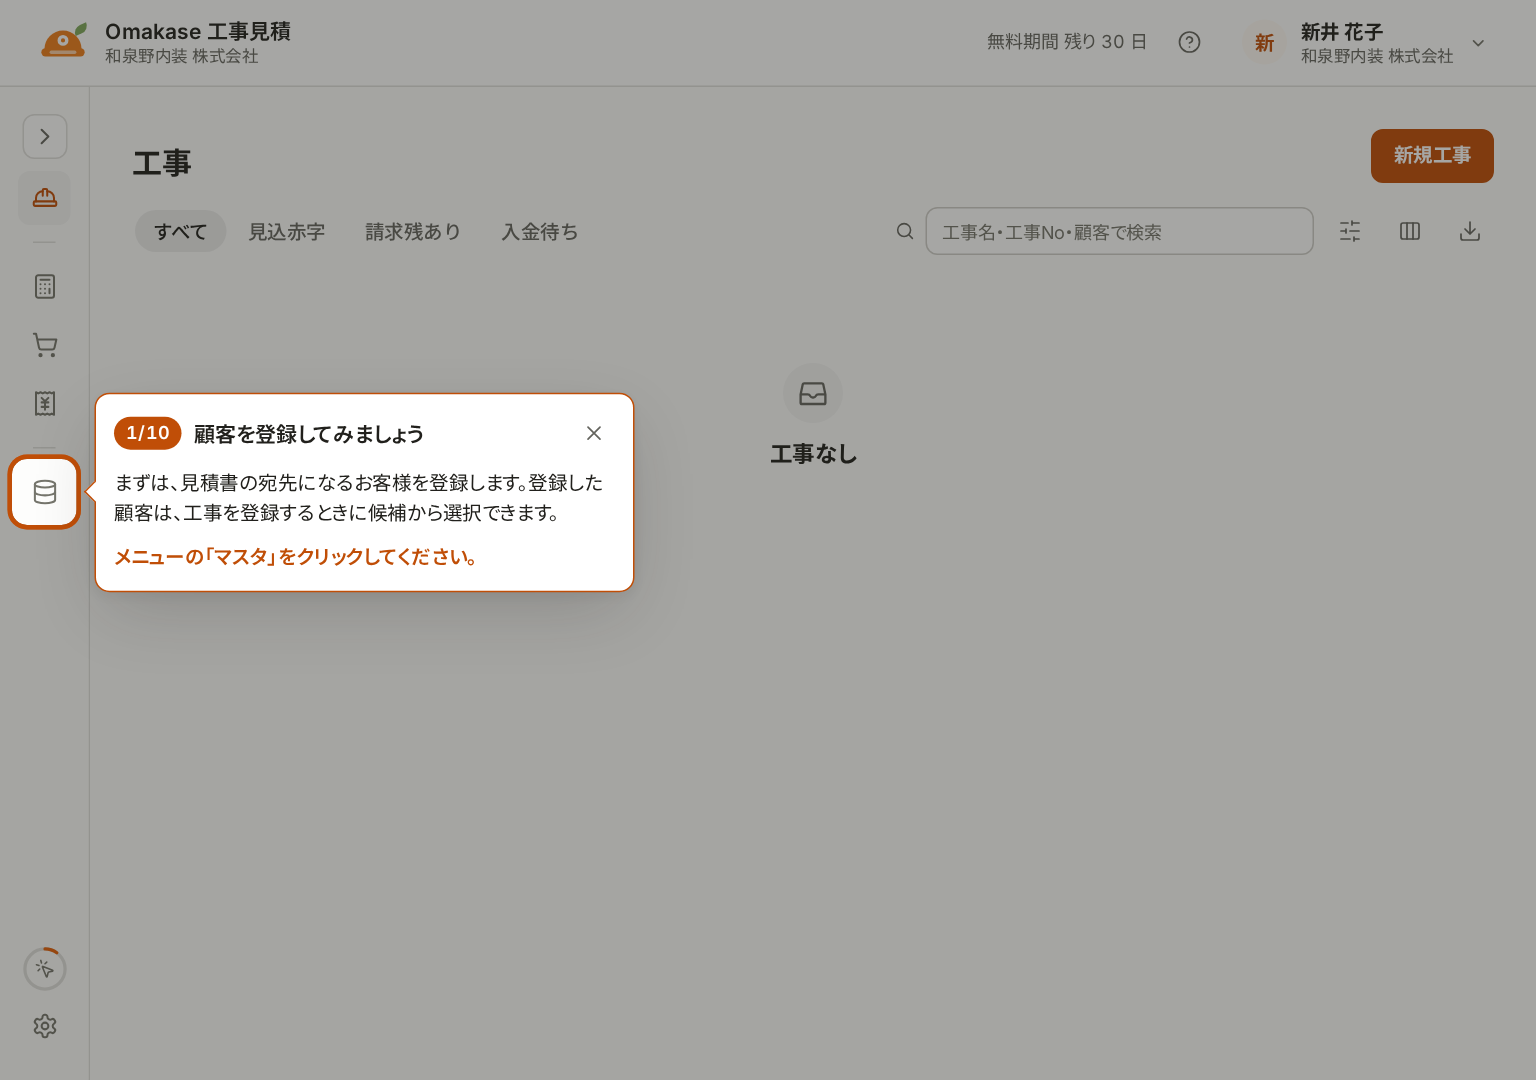
Task: Open the construction (helmet) sidebar icon
Action: pos(45,197)
